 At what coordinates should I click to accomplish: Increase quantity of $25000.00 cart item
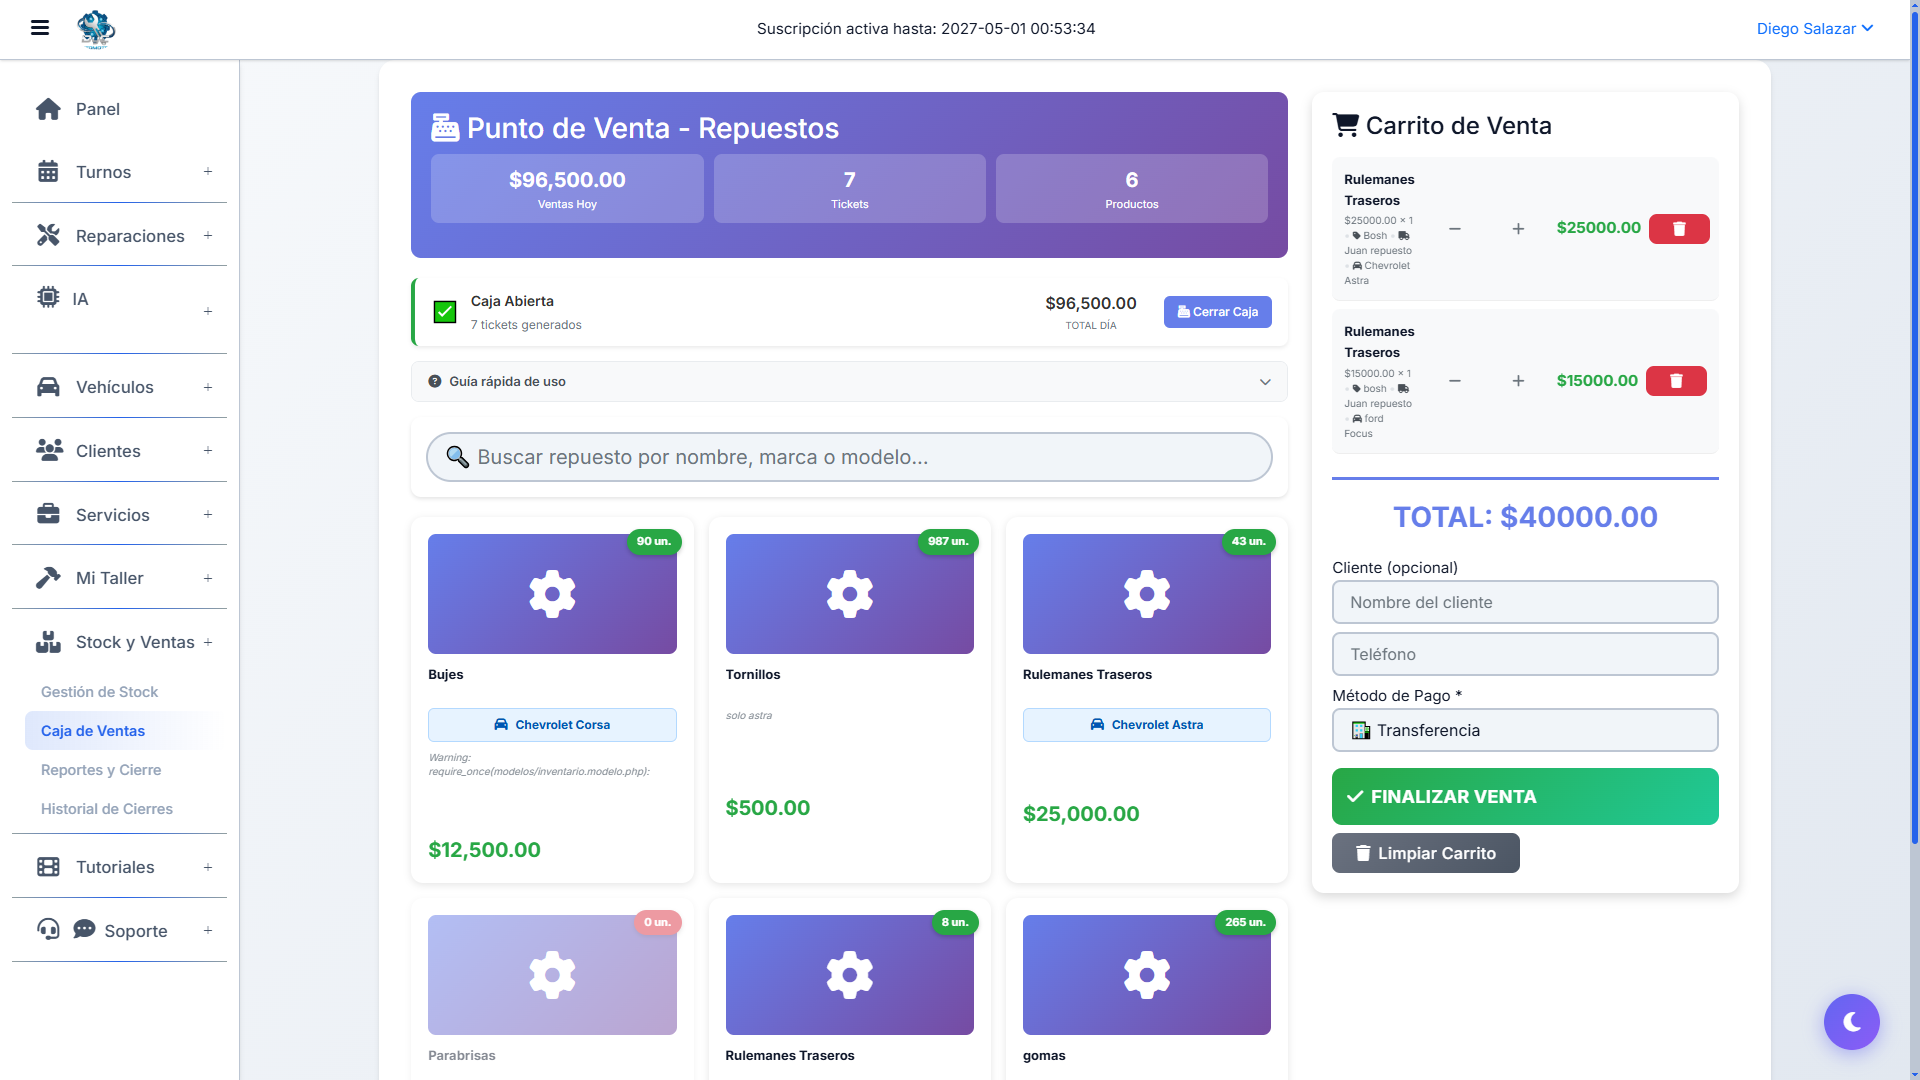(1517, 229)
